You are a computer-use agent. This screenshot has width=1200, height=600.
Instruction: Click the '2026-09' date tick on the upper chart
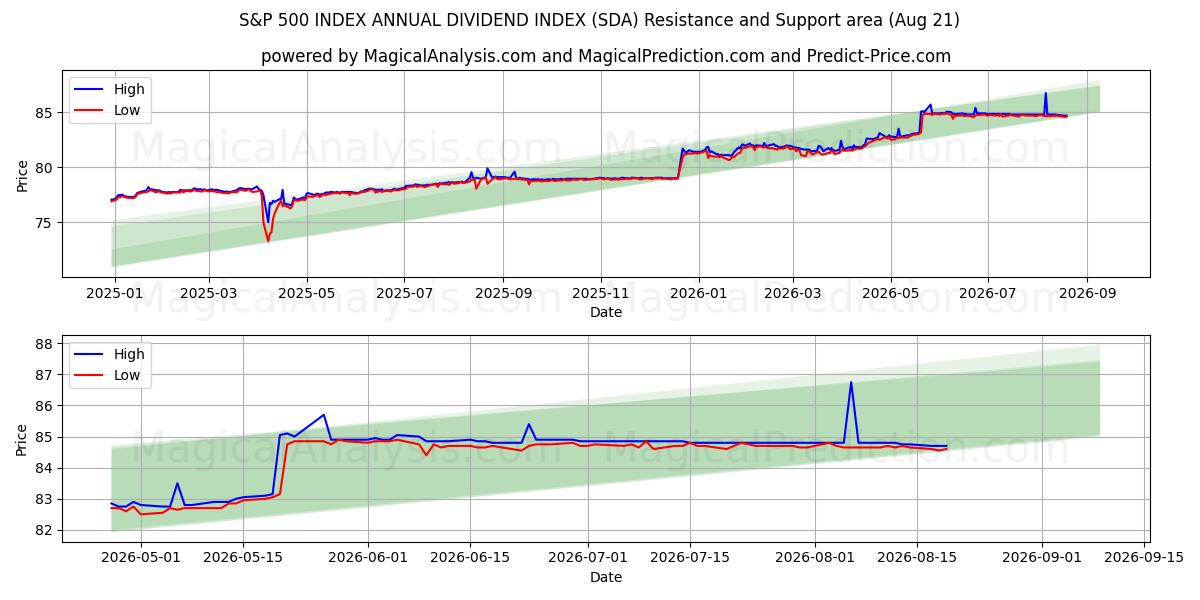[1087, 294]
